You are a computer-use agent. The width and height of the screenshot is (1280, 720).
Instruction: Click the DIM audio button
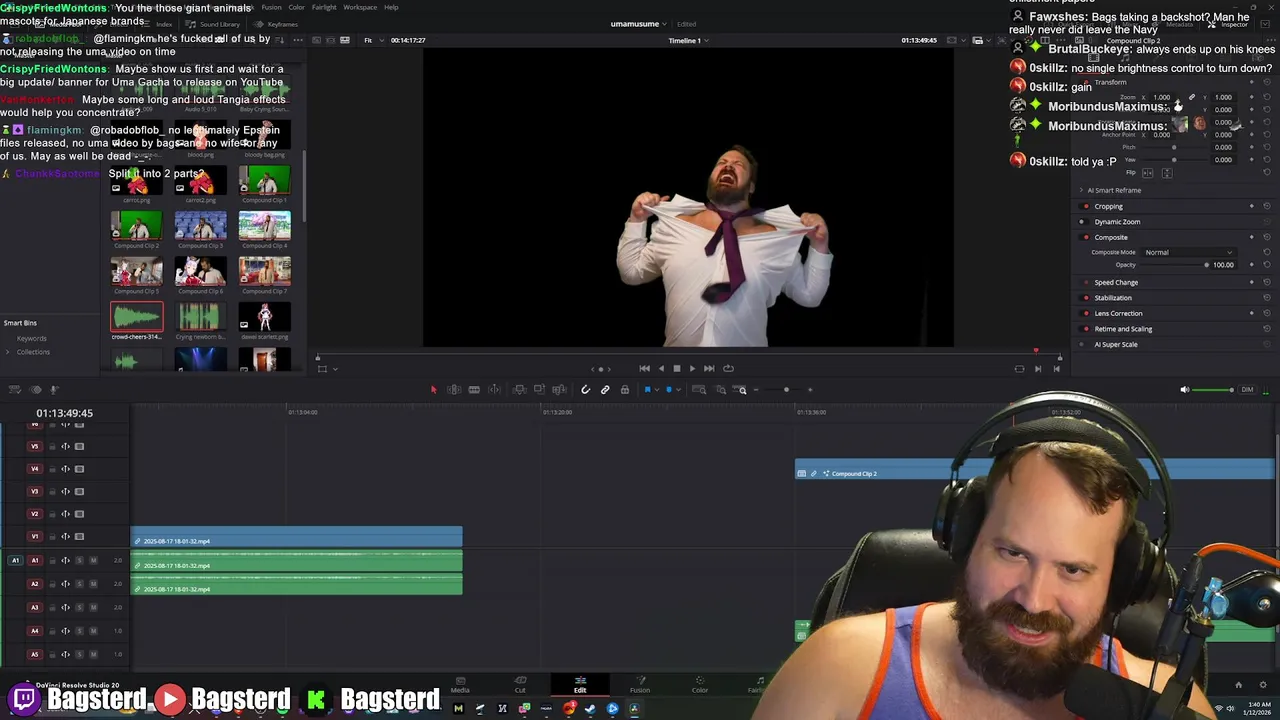pos(1247,390)
